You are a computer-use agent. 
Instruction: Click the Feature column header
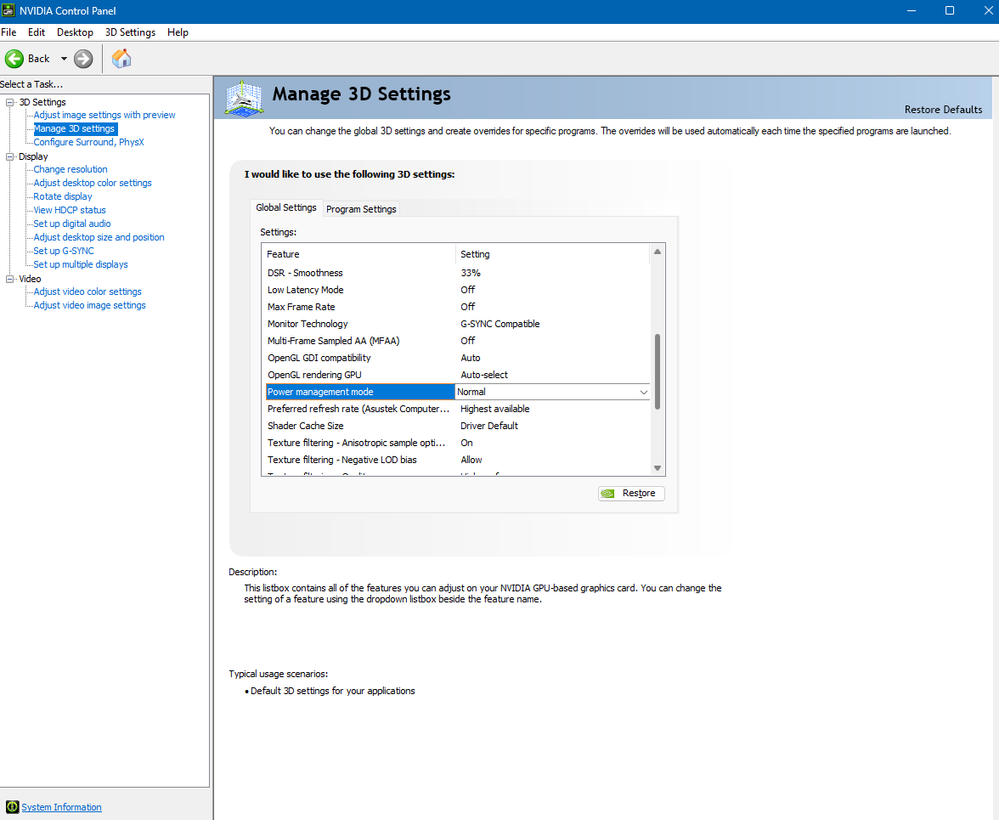pyautogui.click(x=359, y=254)
